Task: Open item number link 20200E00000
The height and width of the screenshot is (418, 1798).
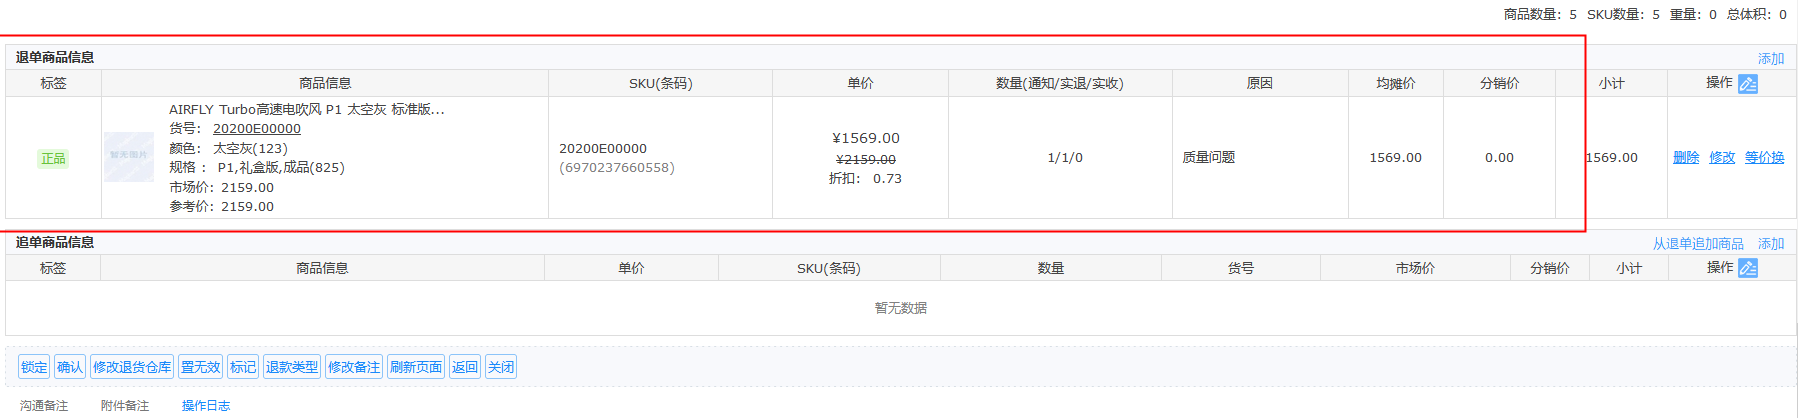Action: tap(257, 128)
